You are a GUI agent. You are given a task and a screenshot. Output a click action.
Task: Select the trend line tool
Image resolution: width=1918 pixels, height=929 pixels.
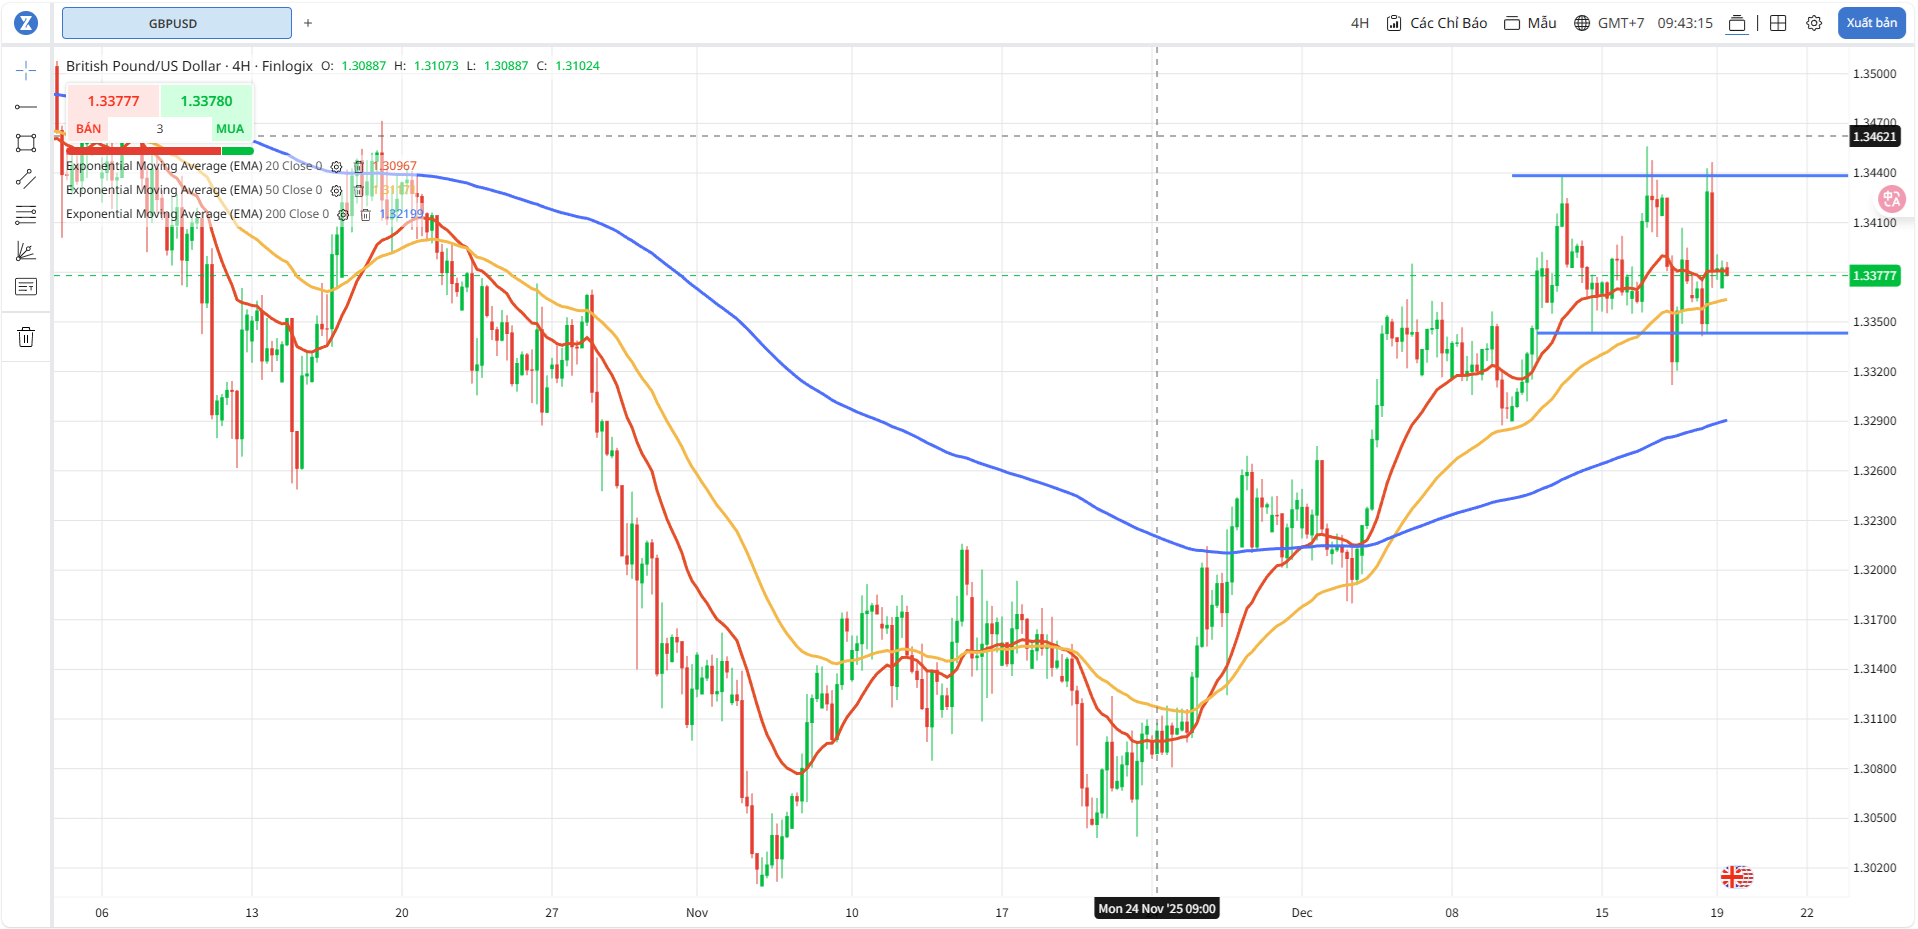point(26,179)
